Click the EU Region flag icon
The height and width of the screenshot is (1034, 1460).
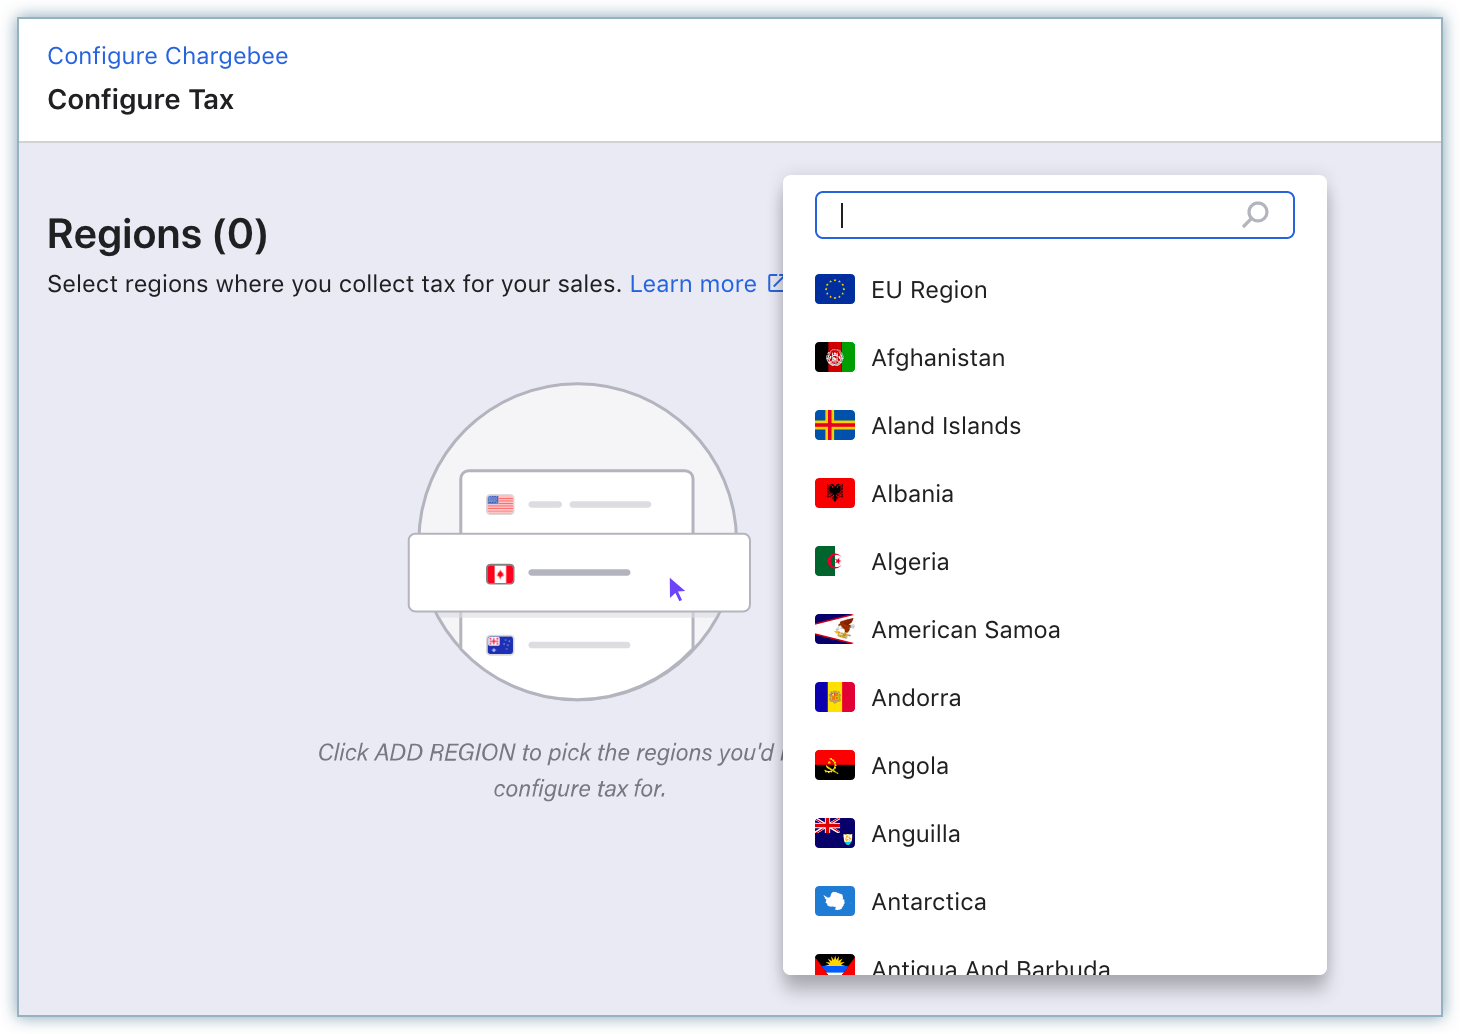click(834, 289)
